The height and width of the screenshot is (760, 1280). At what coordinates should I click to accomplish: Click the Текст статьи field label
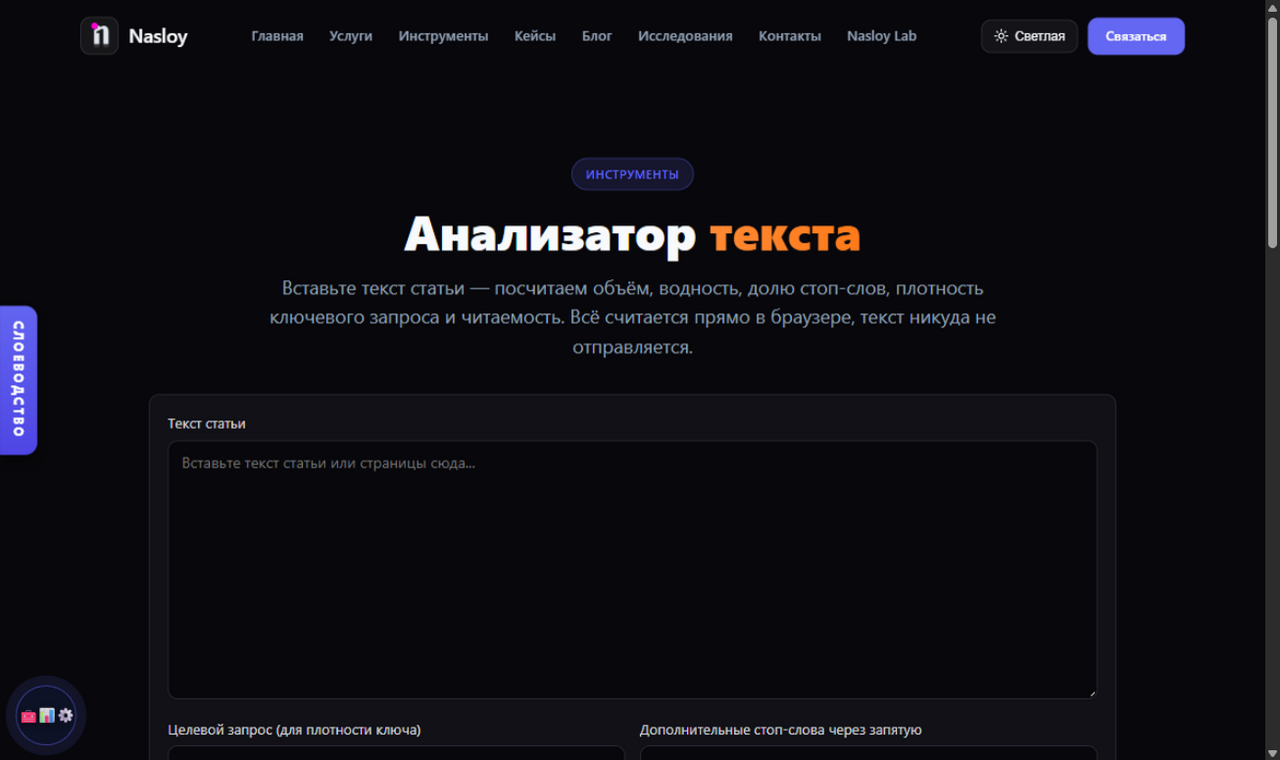(x=207, y=424)
